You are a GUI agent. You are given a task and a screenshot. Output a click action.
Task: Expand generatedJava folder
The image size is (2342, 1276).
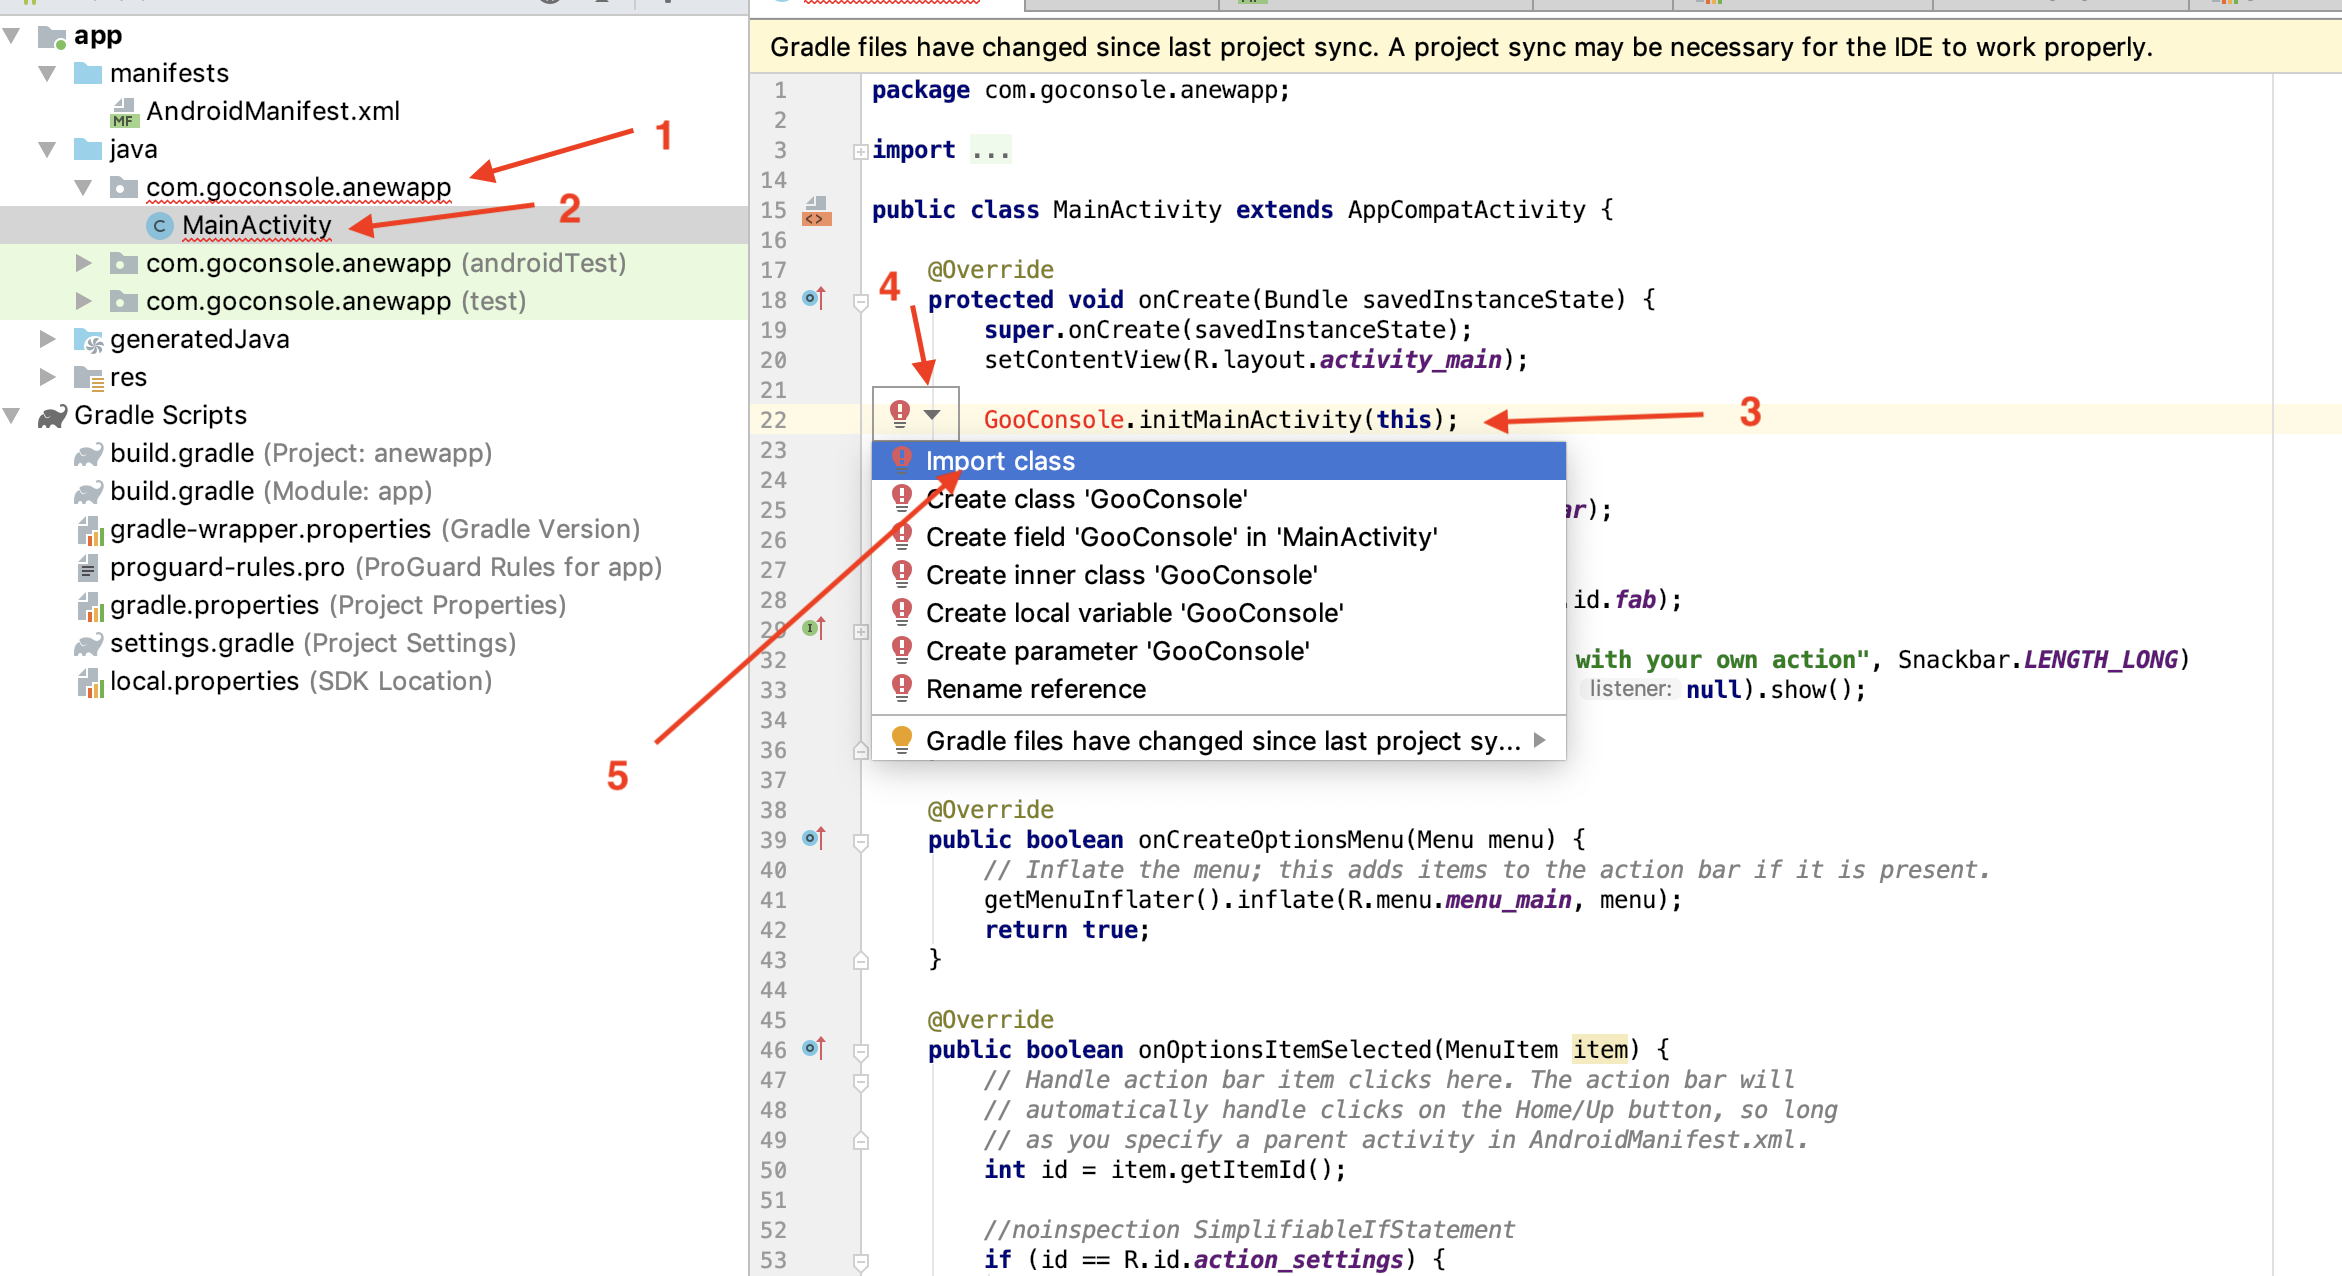click(x=47, y=340)
